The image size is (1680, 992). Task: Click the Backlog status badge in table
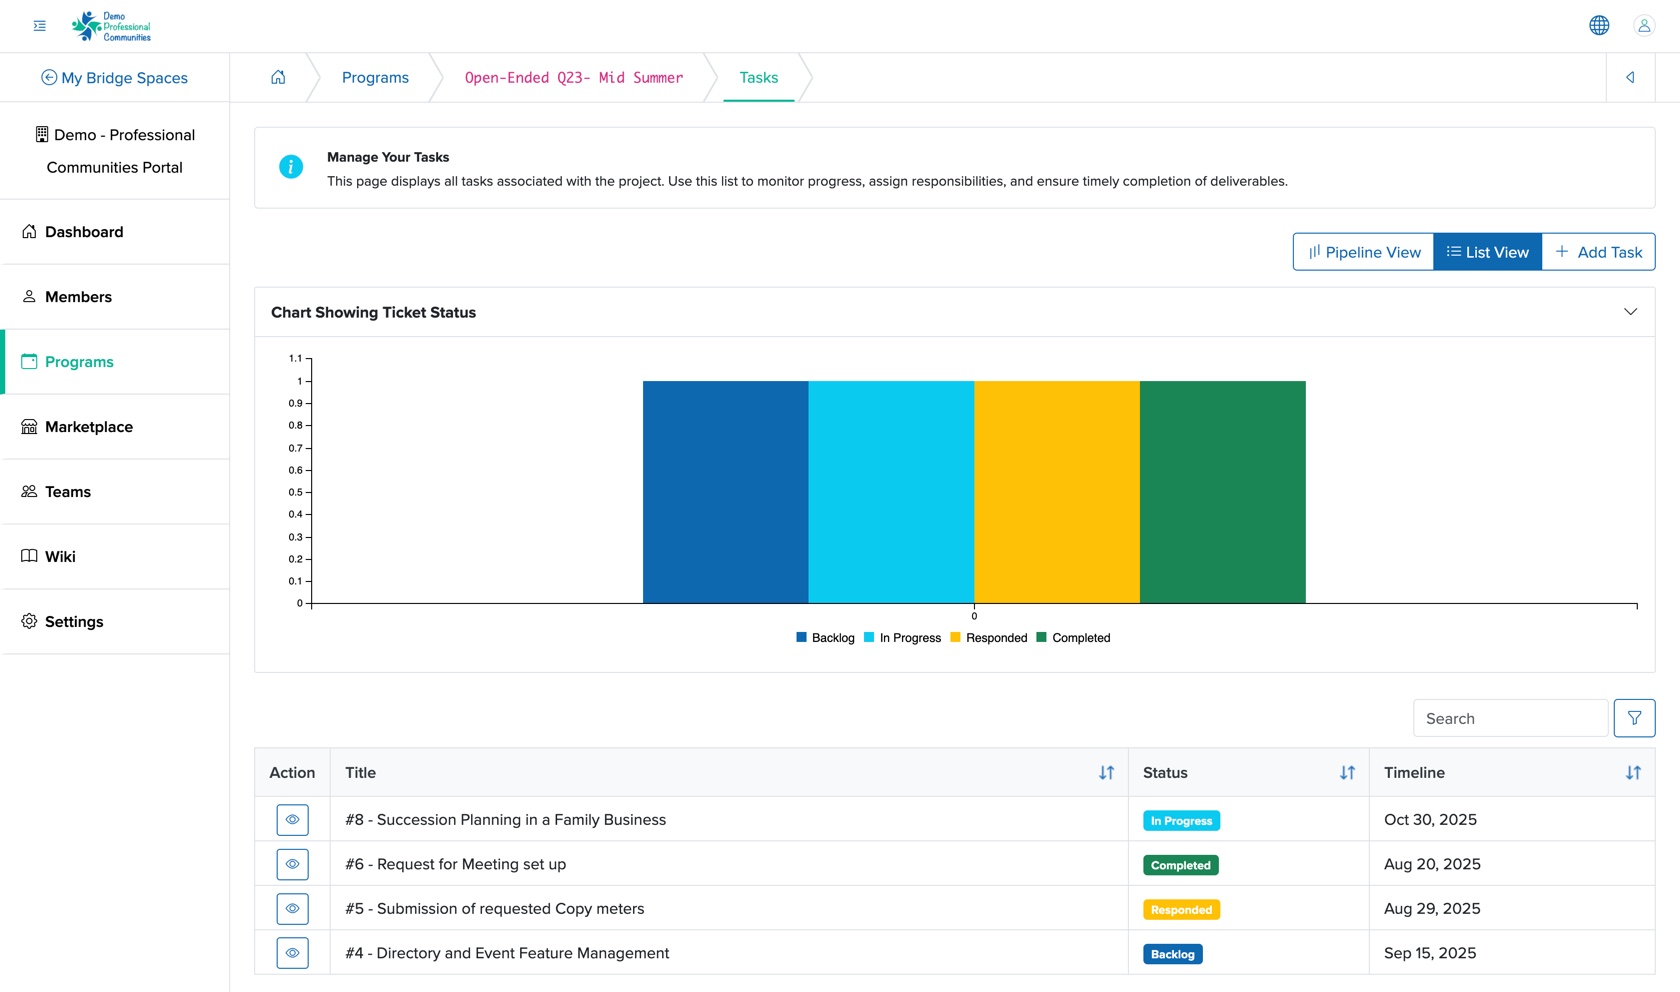[1172, 954]
